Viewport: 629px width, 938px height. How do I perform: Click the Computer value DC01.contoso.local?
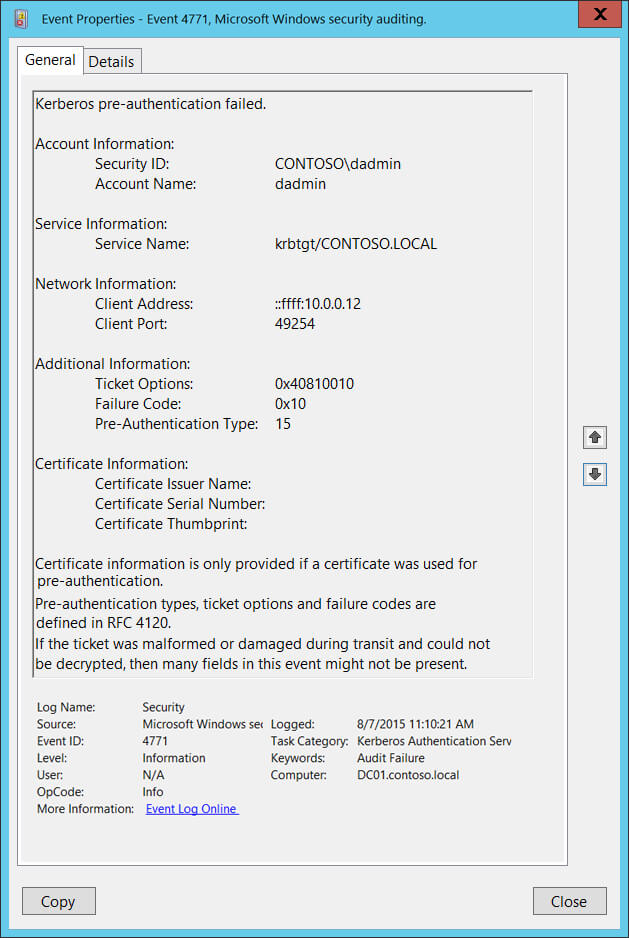click(x=410, y=775)
